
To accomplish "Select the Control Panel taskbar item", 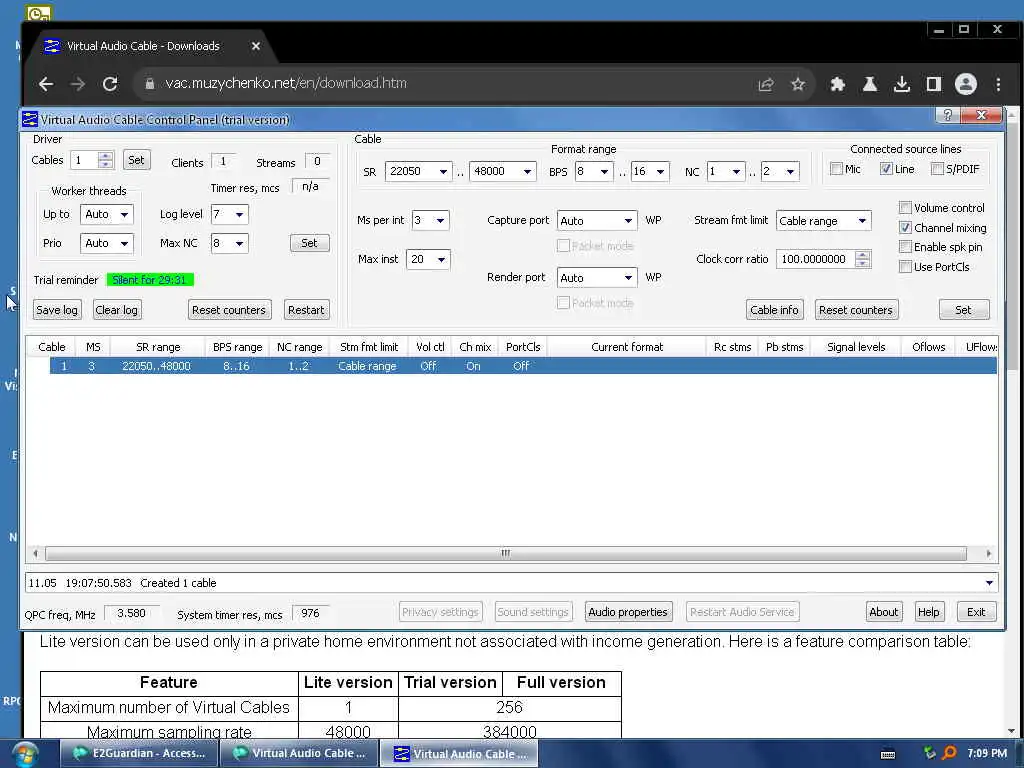I will point(460,754).
